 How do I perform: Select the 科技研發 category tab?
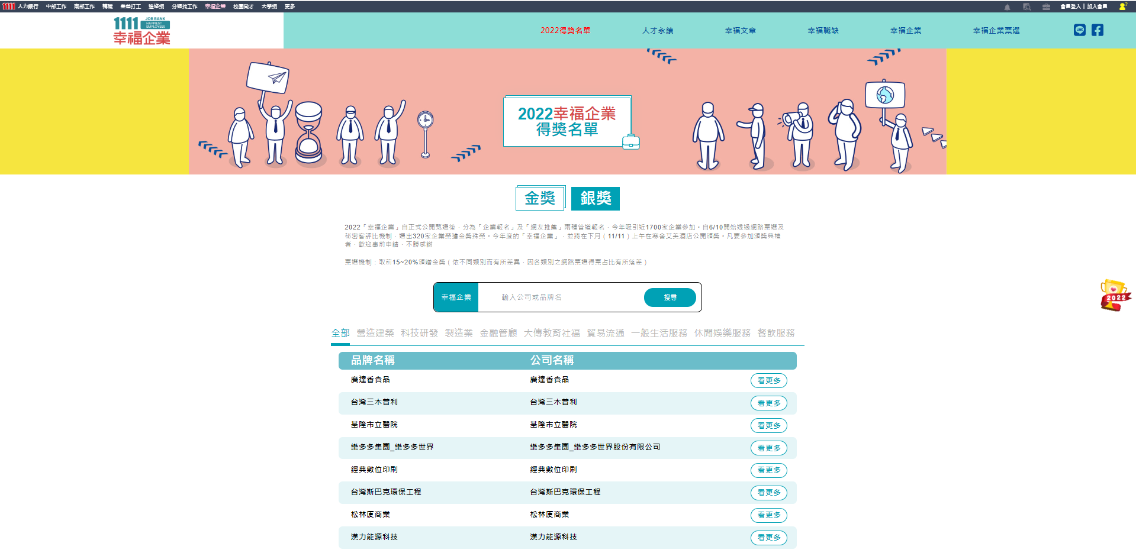[419, 333]
